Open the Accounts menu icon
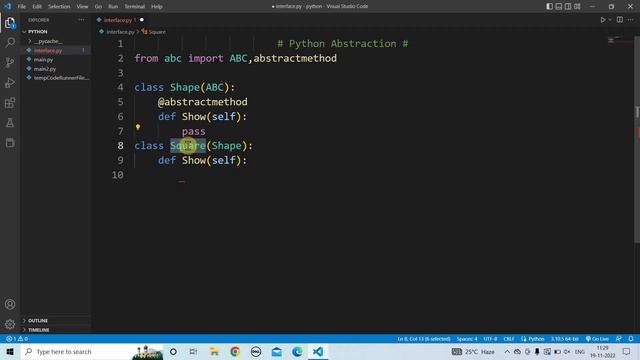640x360 pixels. [x=10, y=304]
